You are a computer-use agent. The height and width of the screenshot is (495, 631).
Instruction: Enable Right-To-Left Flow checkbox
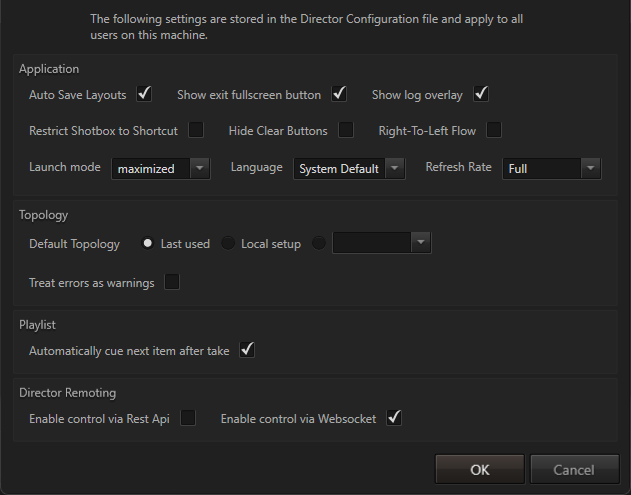[x=493, y=130]
